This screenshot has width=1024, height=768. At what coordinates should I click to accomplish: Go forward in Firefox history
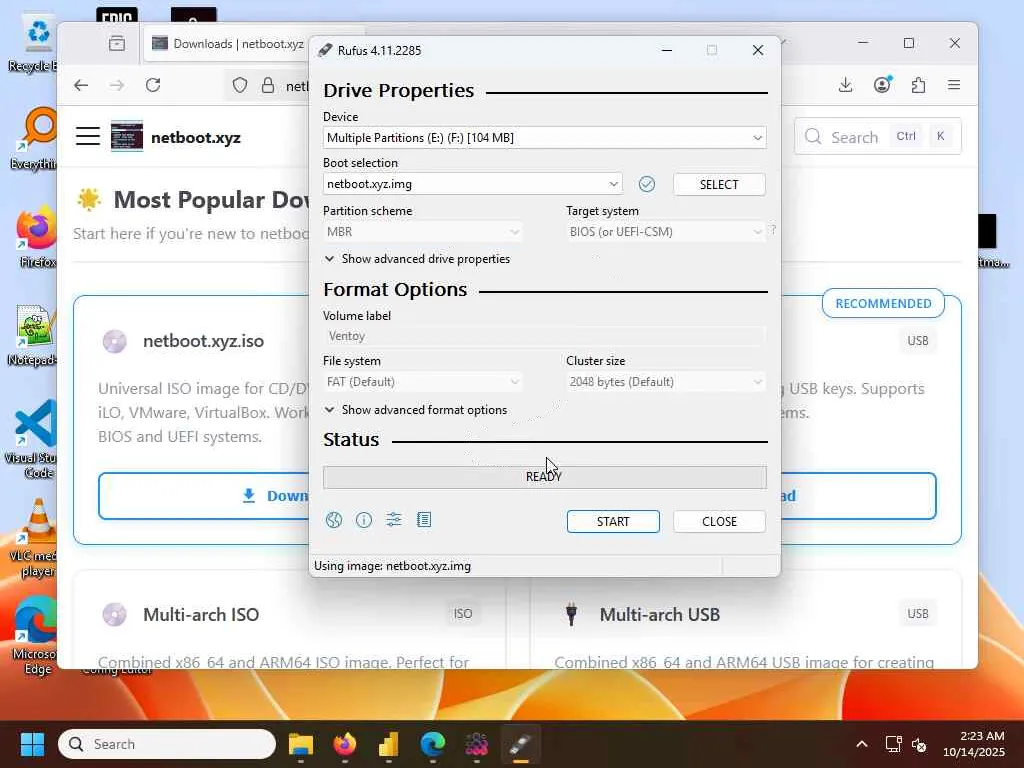(117, 85)
